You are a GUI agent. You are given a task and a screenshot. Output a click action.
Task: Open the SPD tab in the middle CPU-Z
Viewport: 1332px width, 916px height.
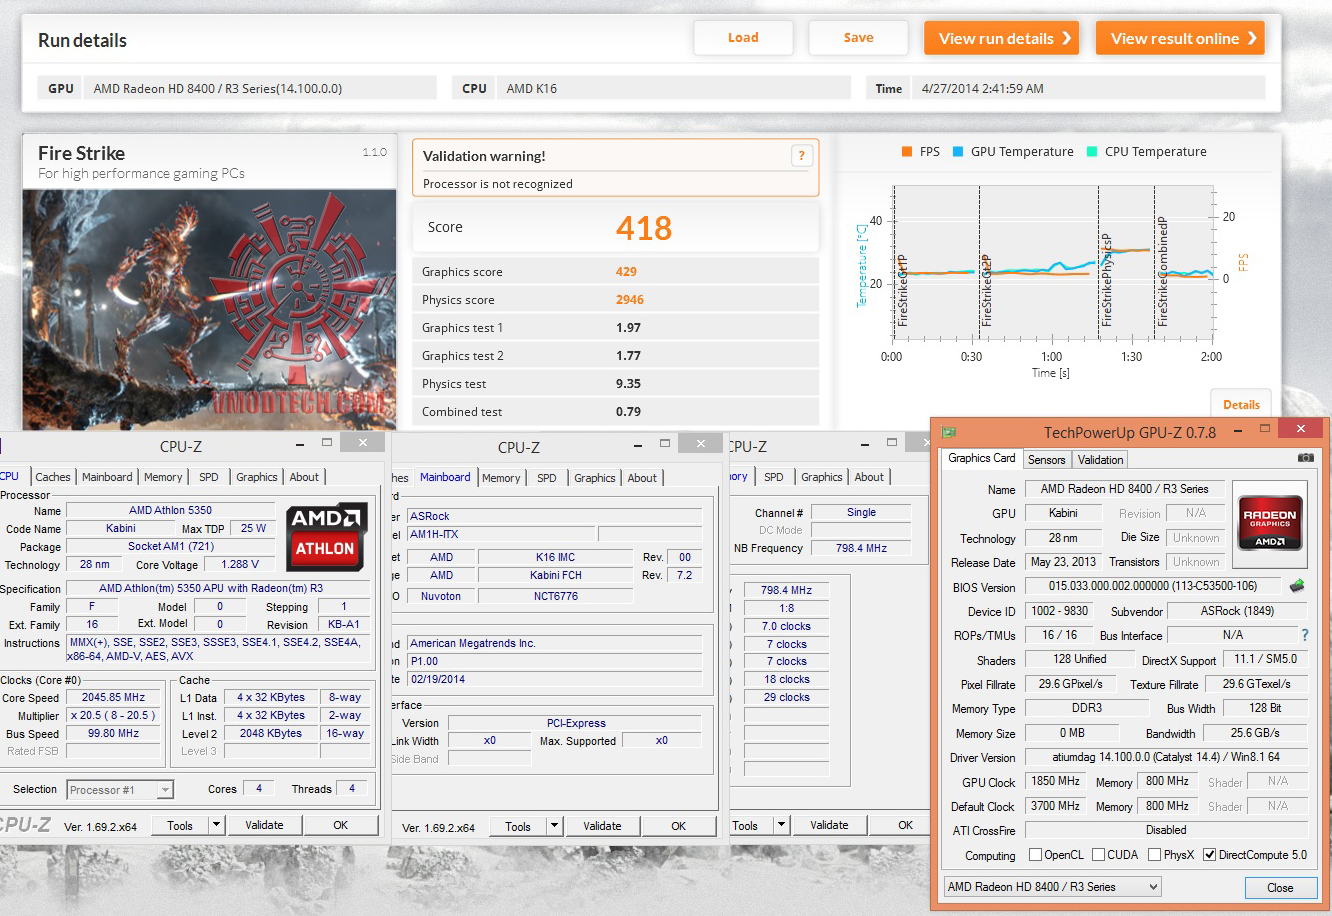(x=547, y=478)
